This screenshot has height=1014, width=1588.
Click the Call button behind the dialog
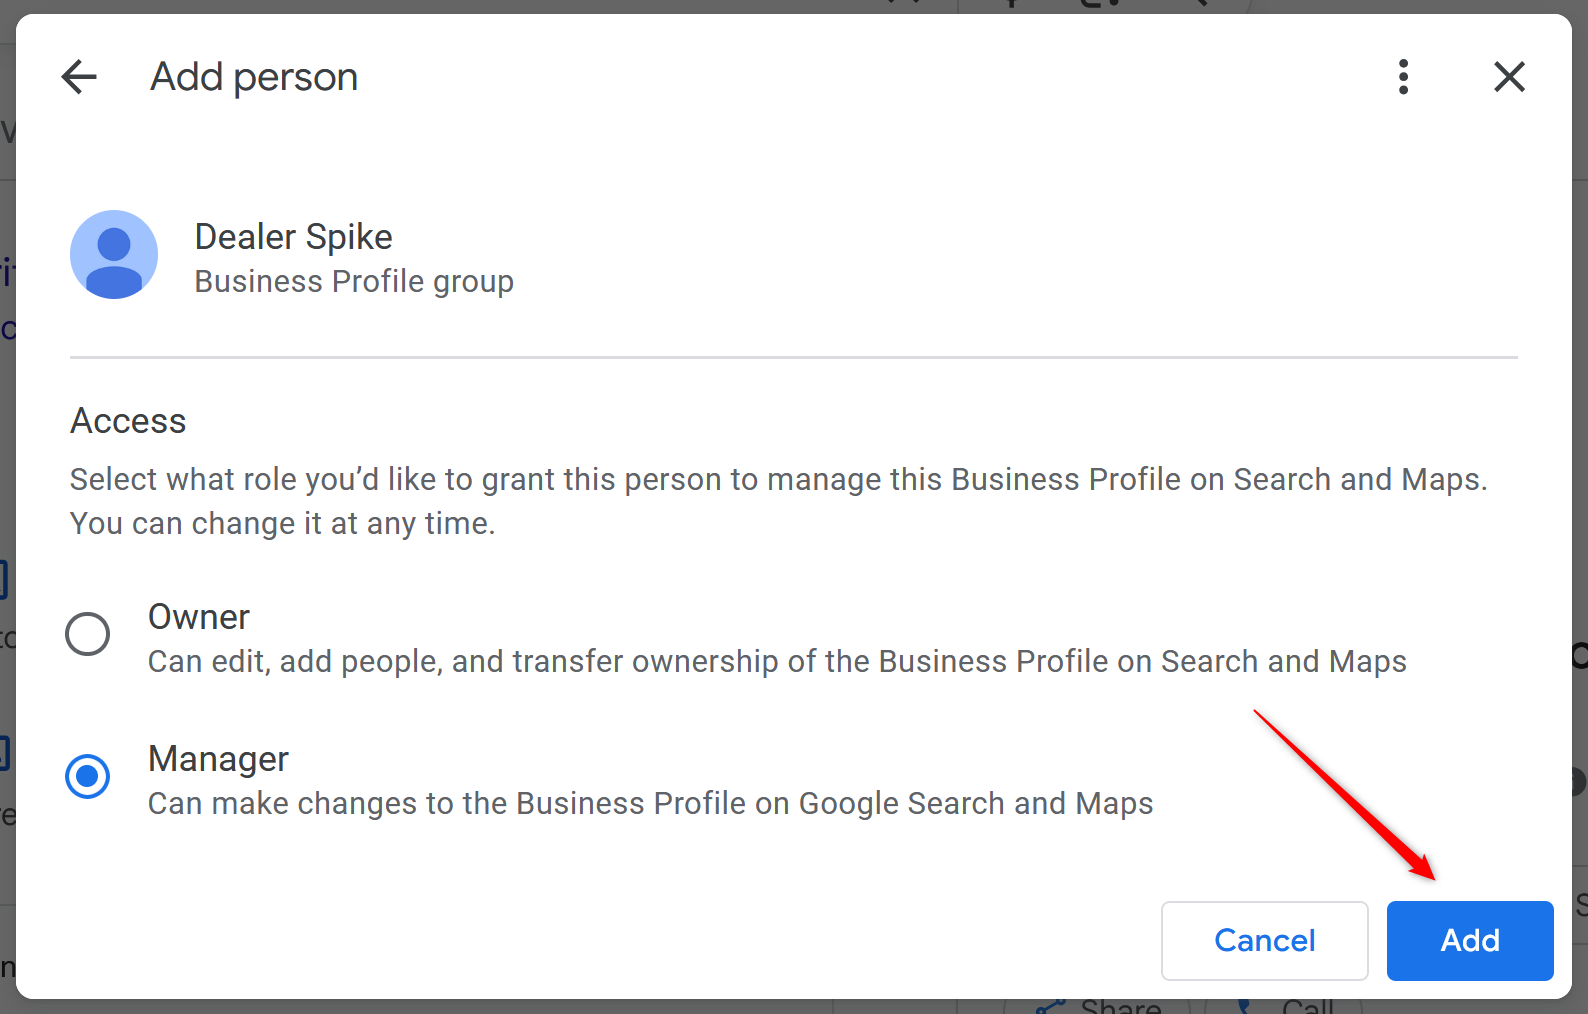coord(1306,1006)
